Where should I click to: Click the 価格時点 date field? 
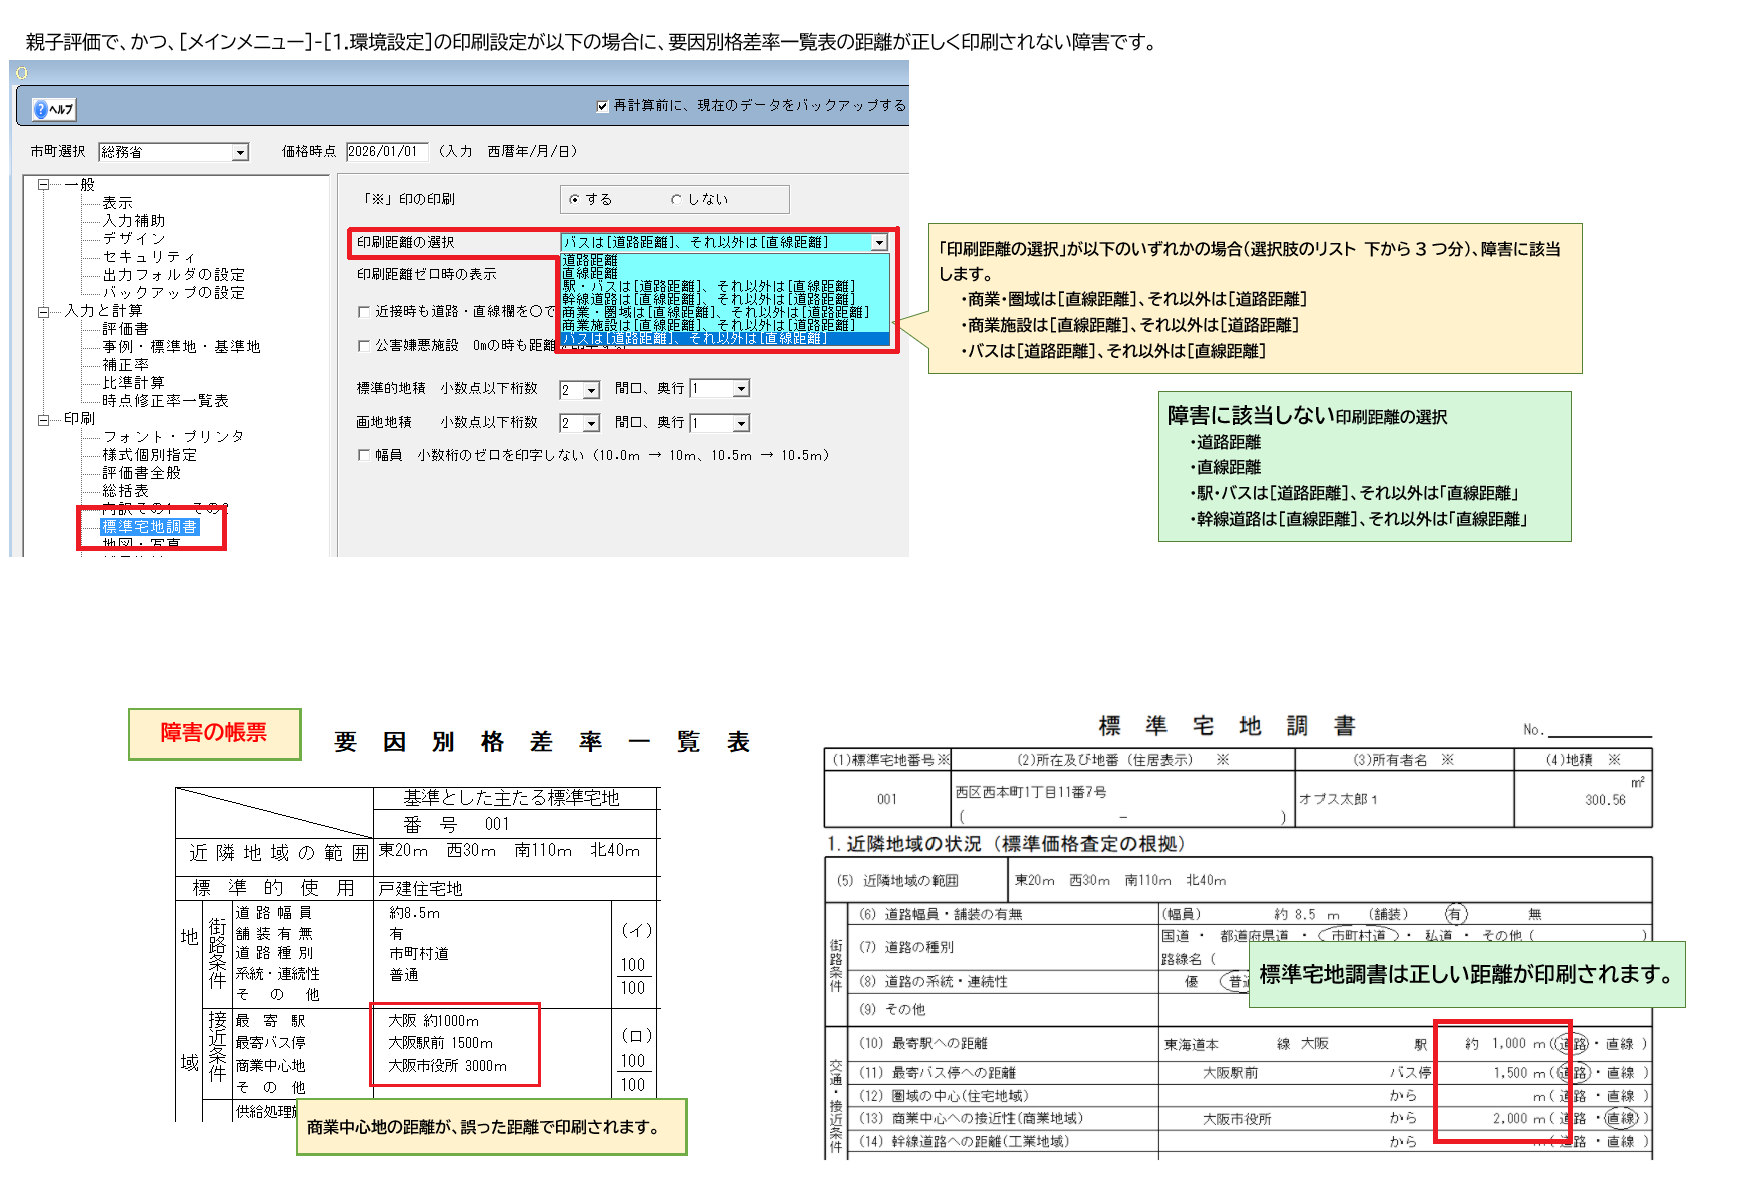pos(386,152)
